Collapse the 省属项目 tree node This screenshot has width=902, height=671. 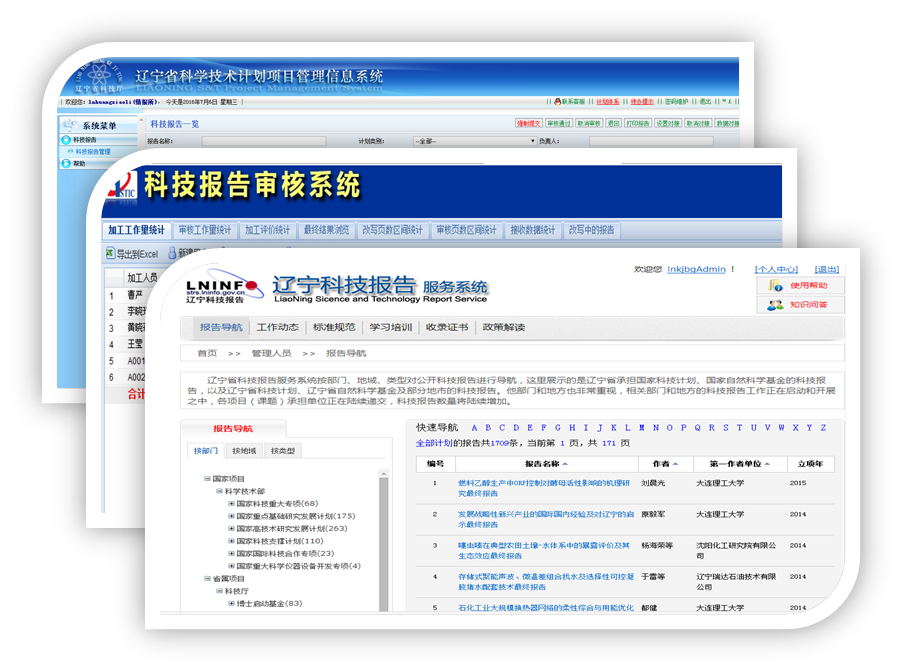(x=207, y=579)
